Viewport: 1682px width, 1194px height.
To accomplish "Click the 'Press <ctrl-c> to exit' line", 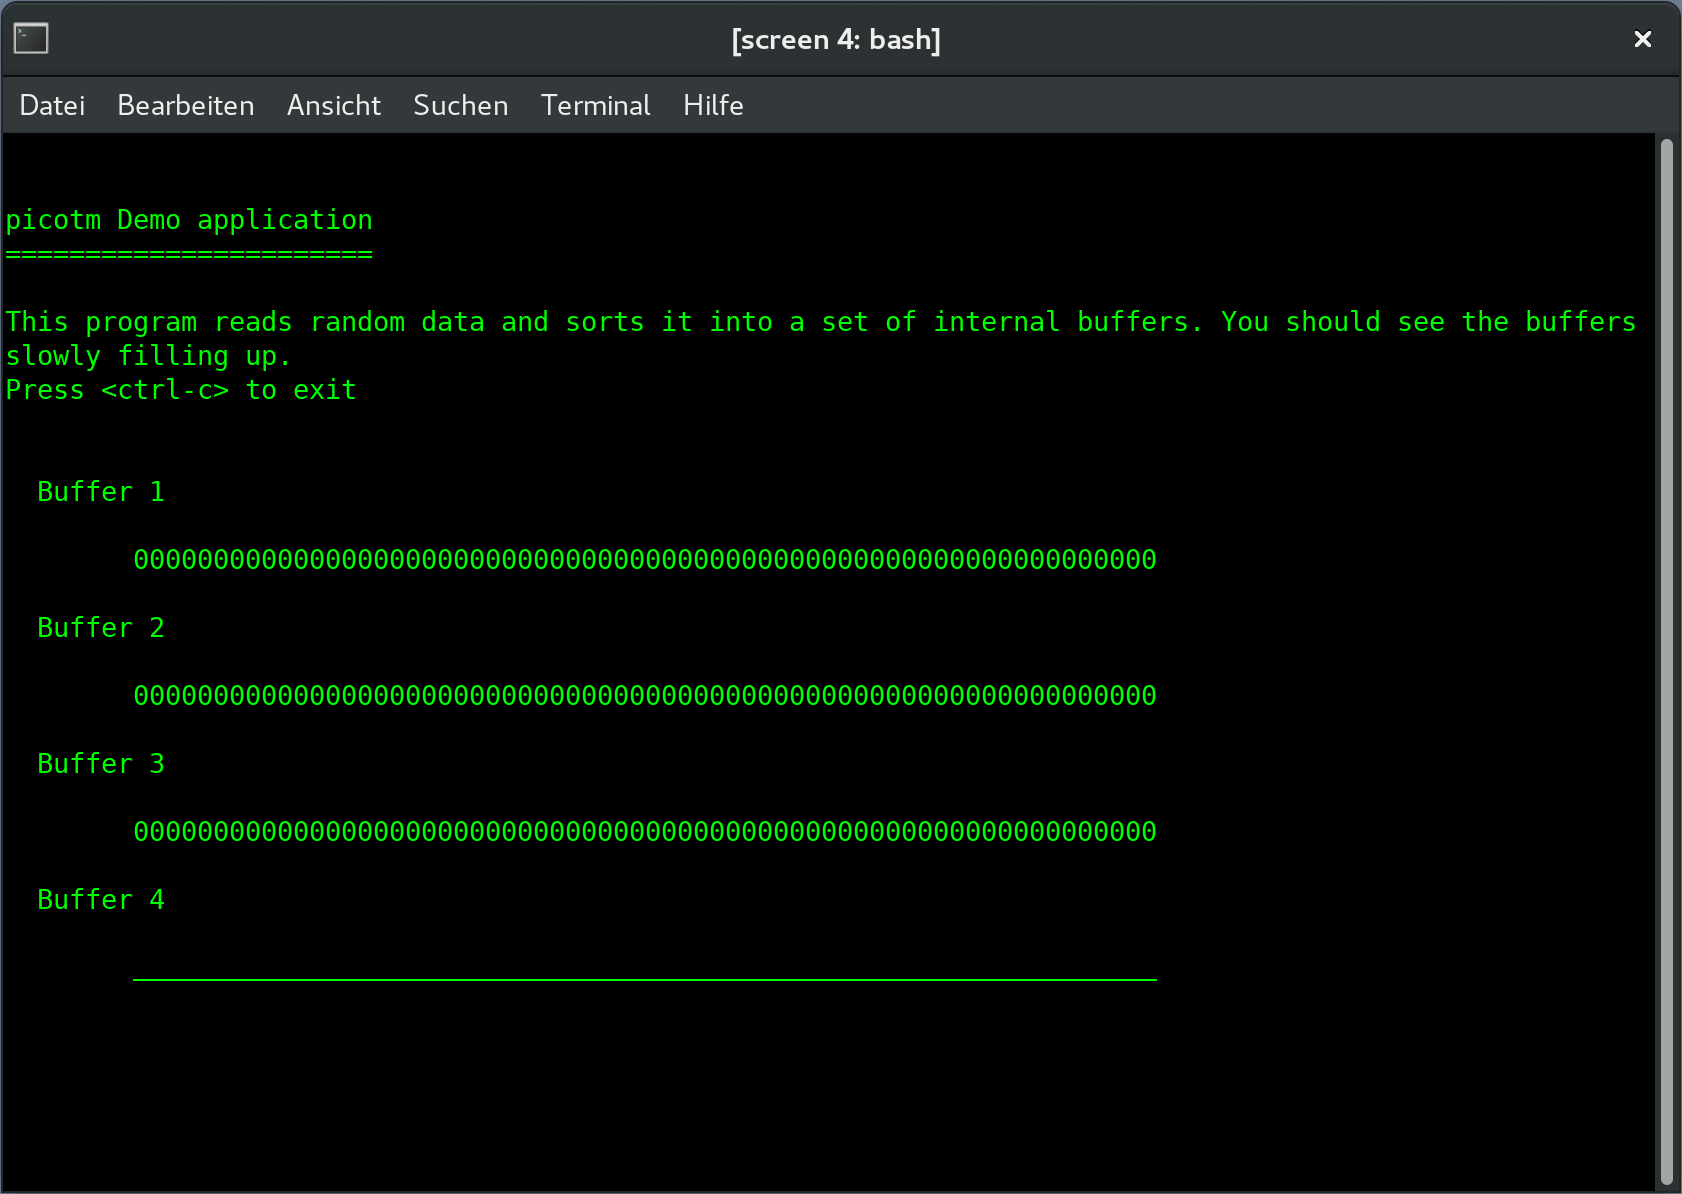I will pos(181,390).
